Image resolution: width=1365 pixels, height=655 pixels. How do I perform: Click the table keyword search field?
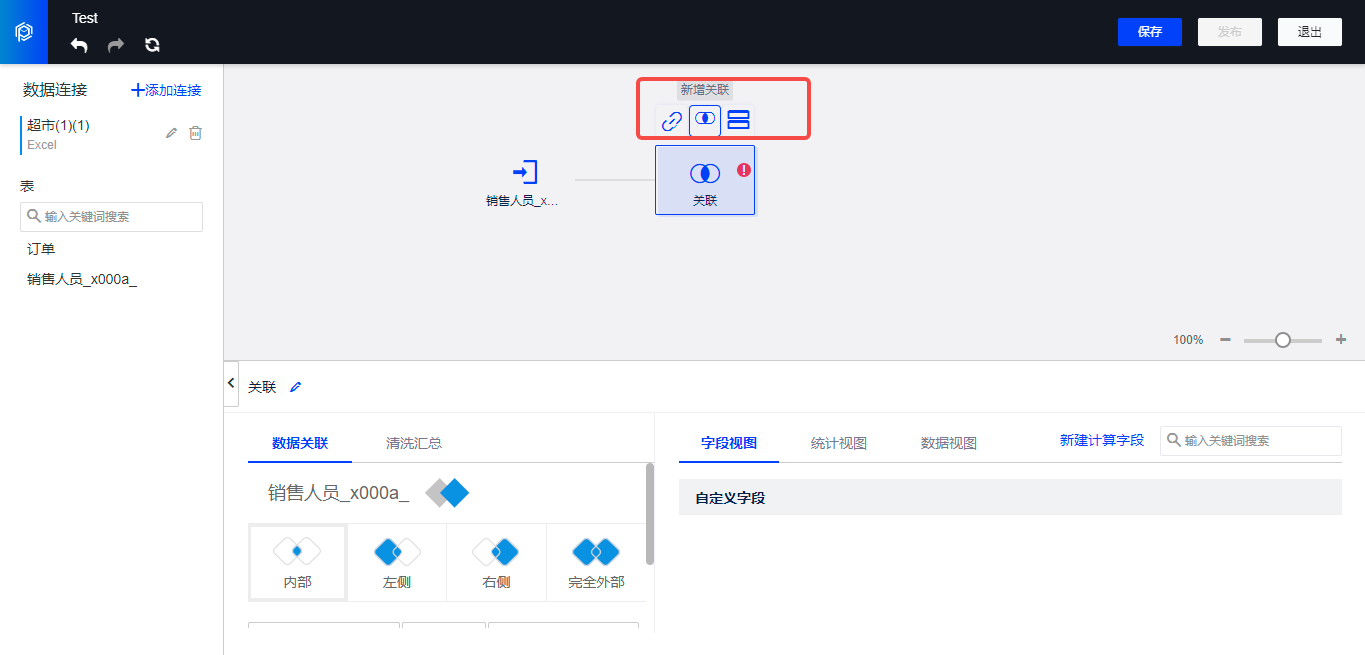pos(111,216)
